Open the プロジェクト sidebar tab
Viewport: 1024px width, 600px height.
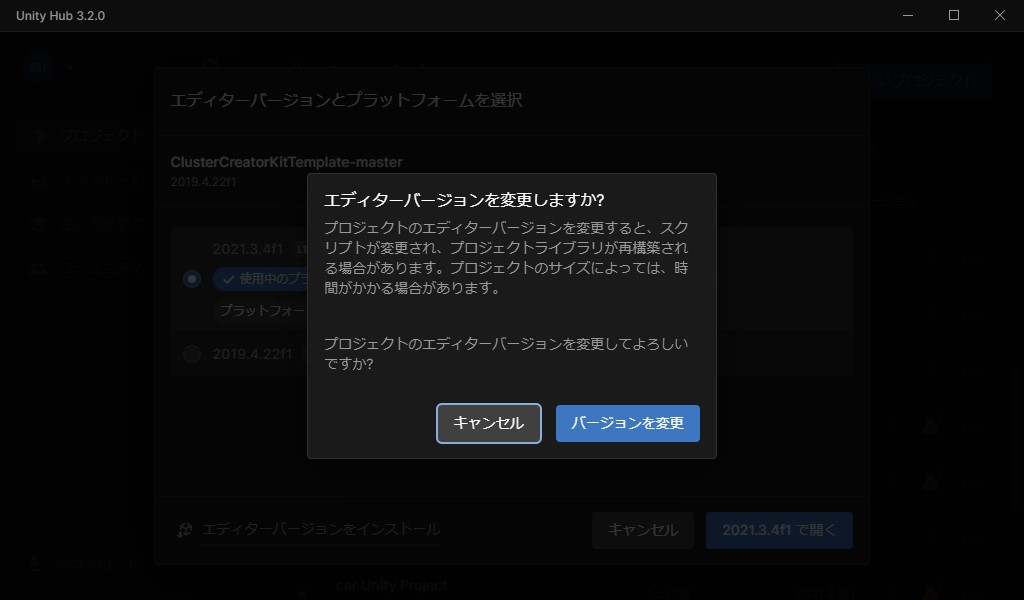pos(100,136)
